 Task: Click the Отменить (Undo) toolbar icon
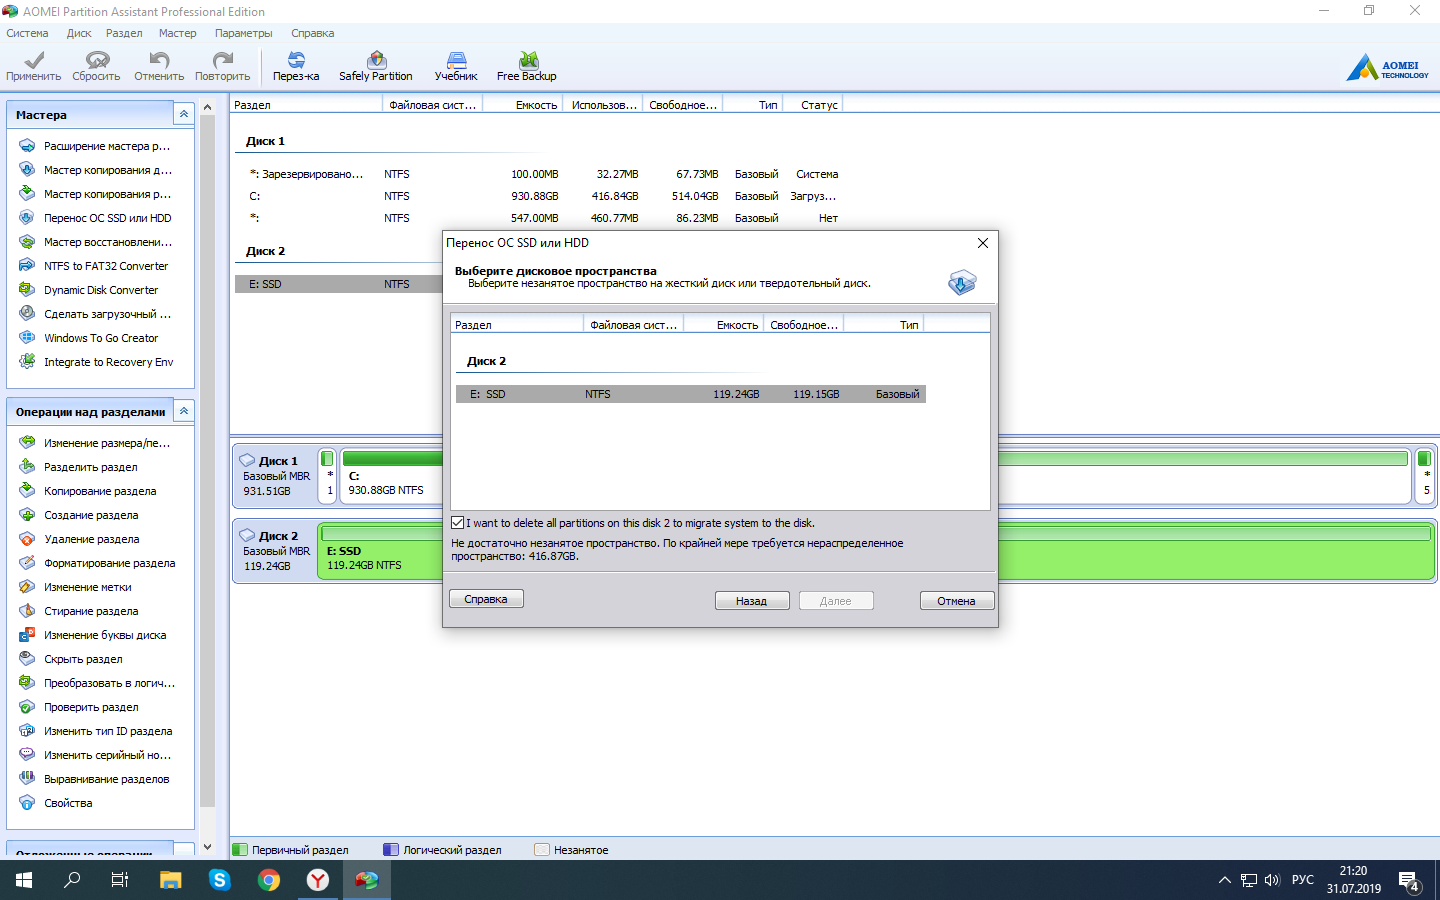coord(159,66)
